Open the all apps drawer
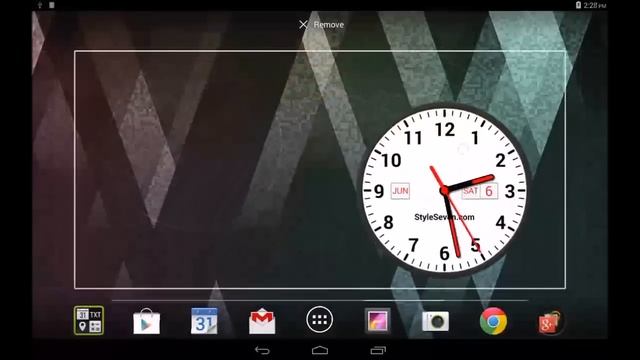This screenshot has width=640, height=360. (320, 320)
